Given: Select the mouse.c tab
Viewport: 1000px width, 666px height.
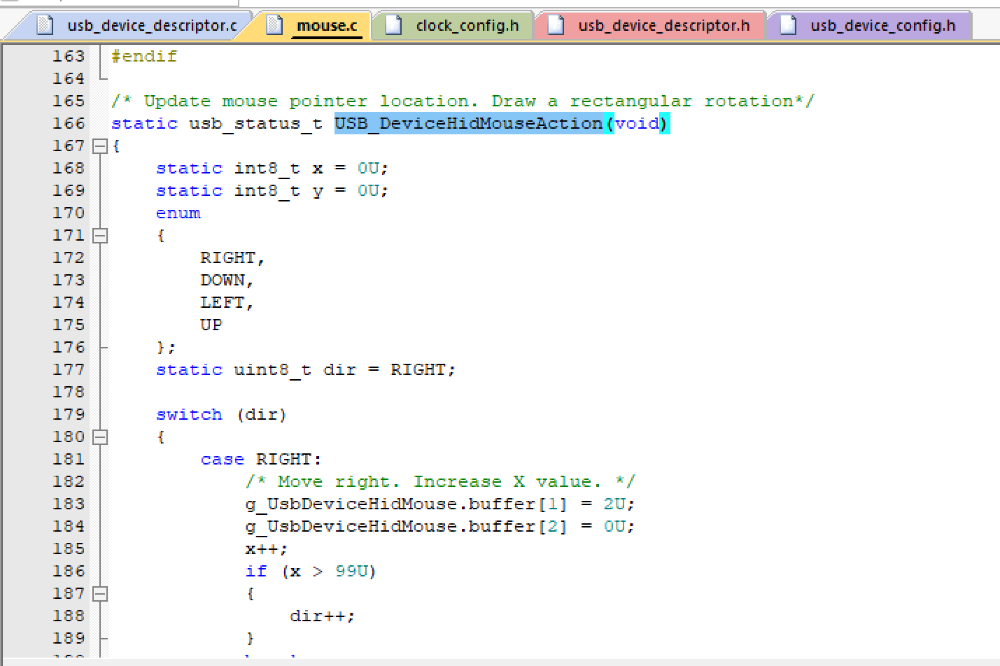Looking at the screenshot, I should click(x=314, y=26).
